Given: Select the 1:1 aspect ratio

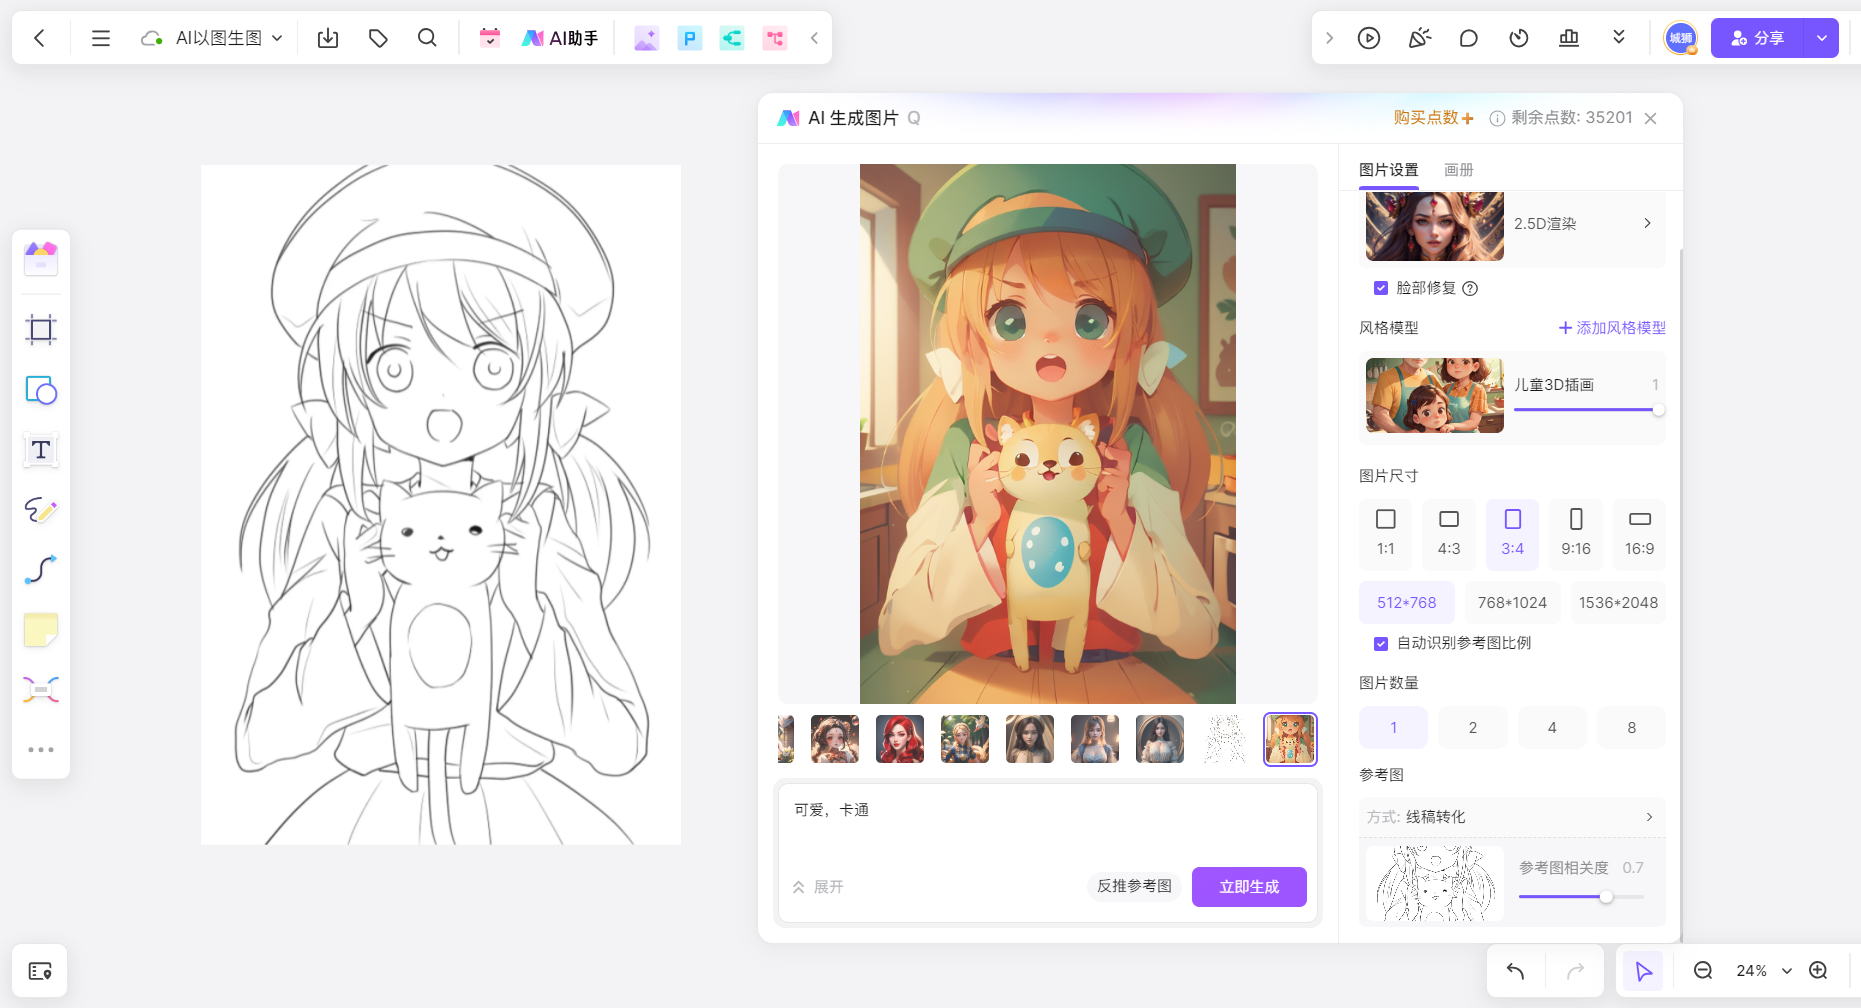Looking at the screenshot, I should tap(1386, 533).
